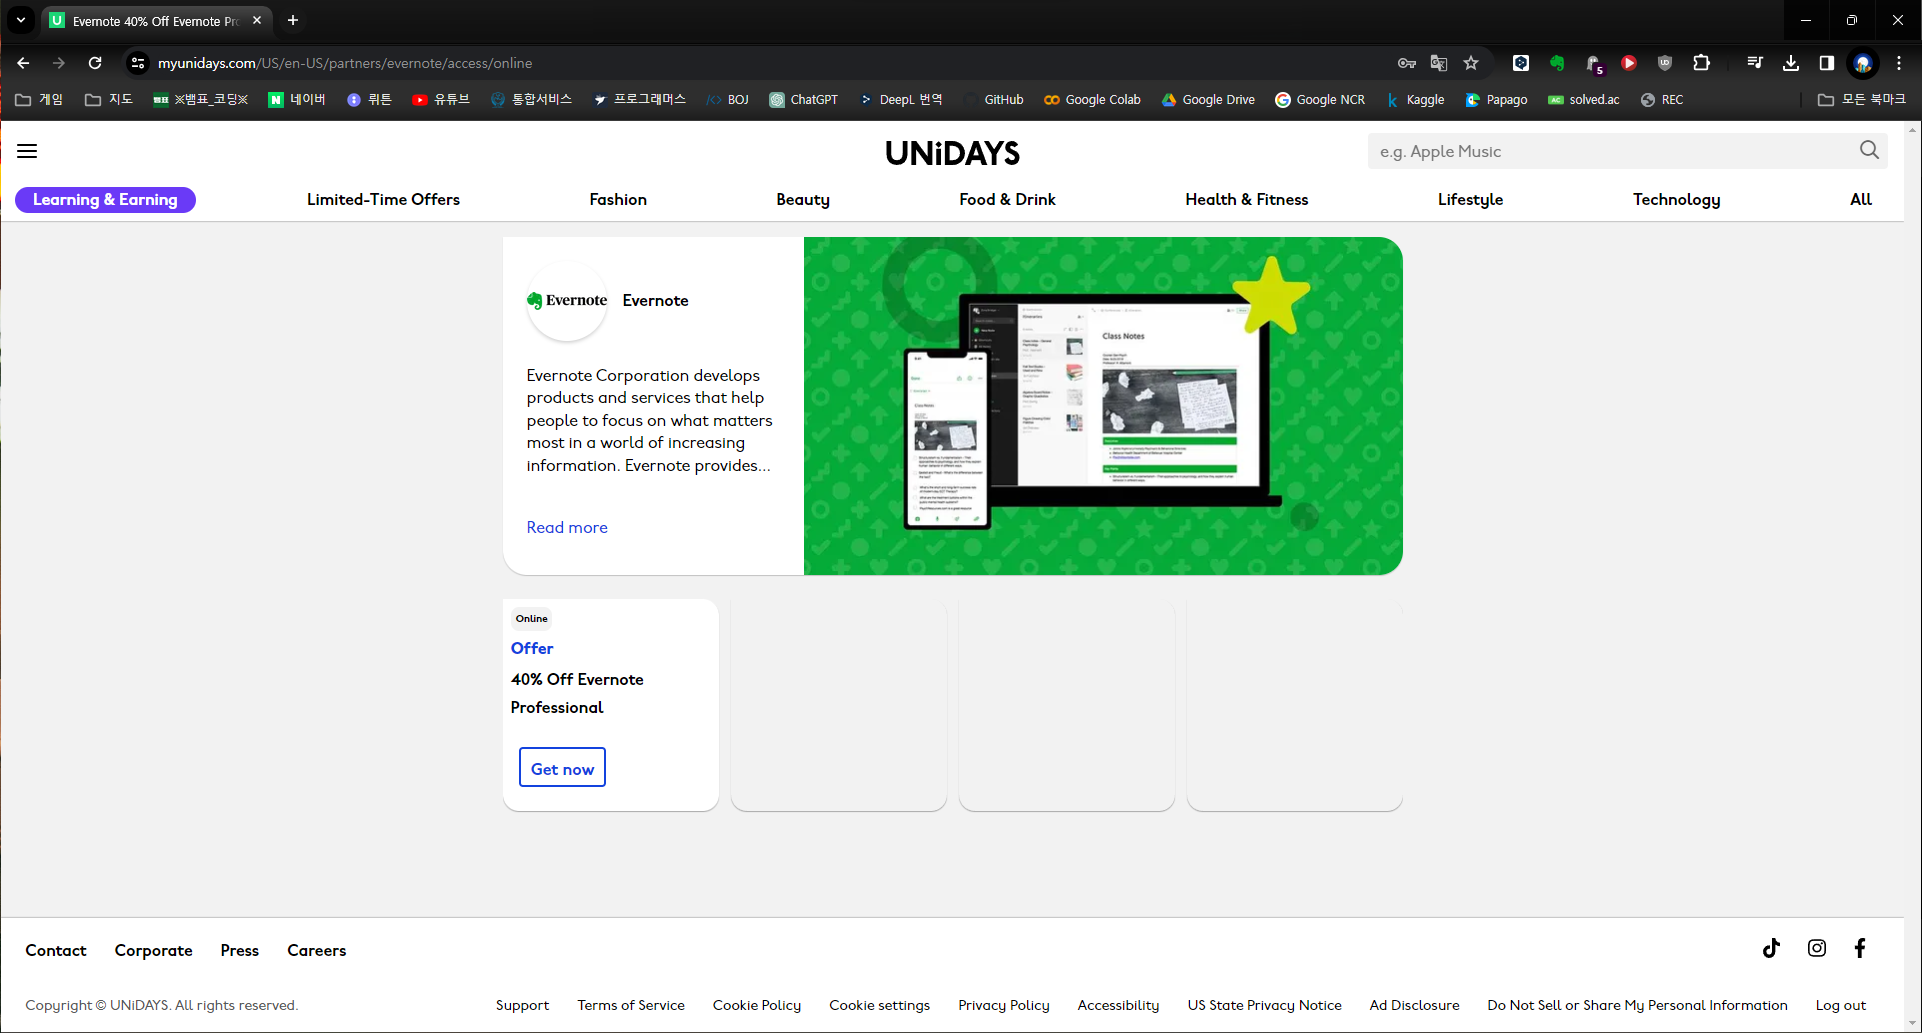Open the Technology category
This screenshot has height=1033, width=1922.
click(1676, 199)
